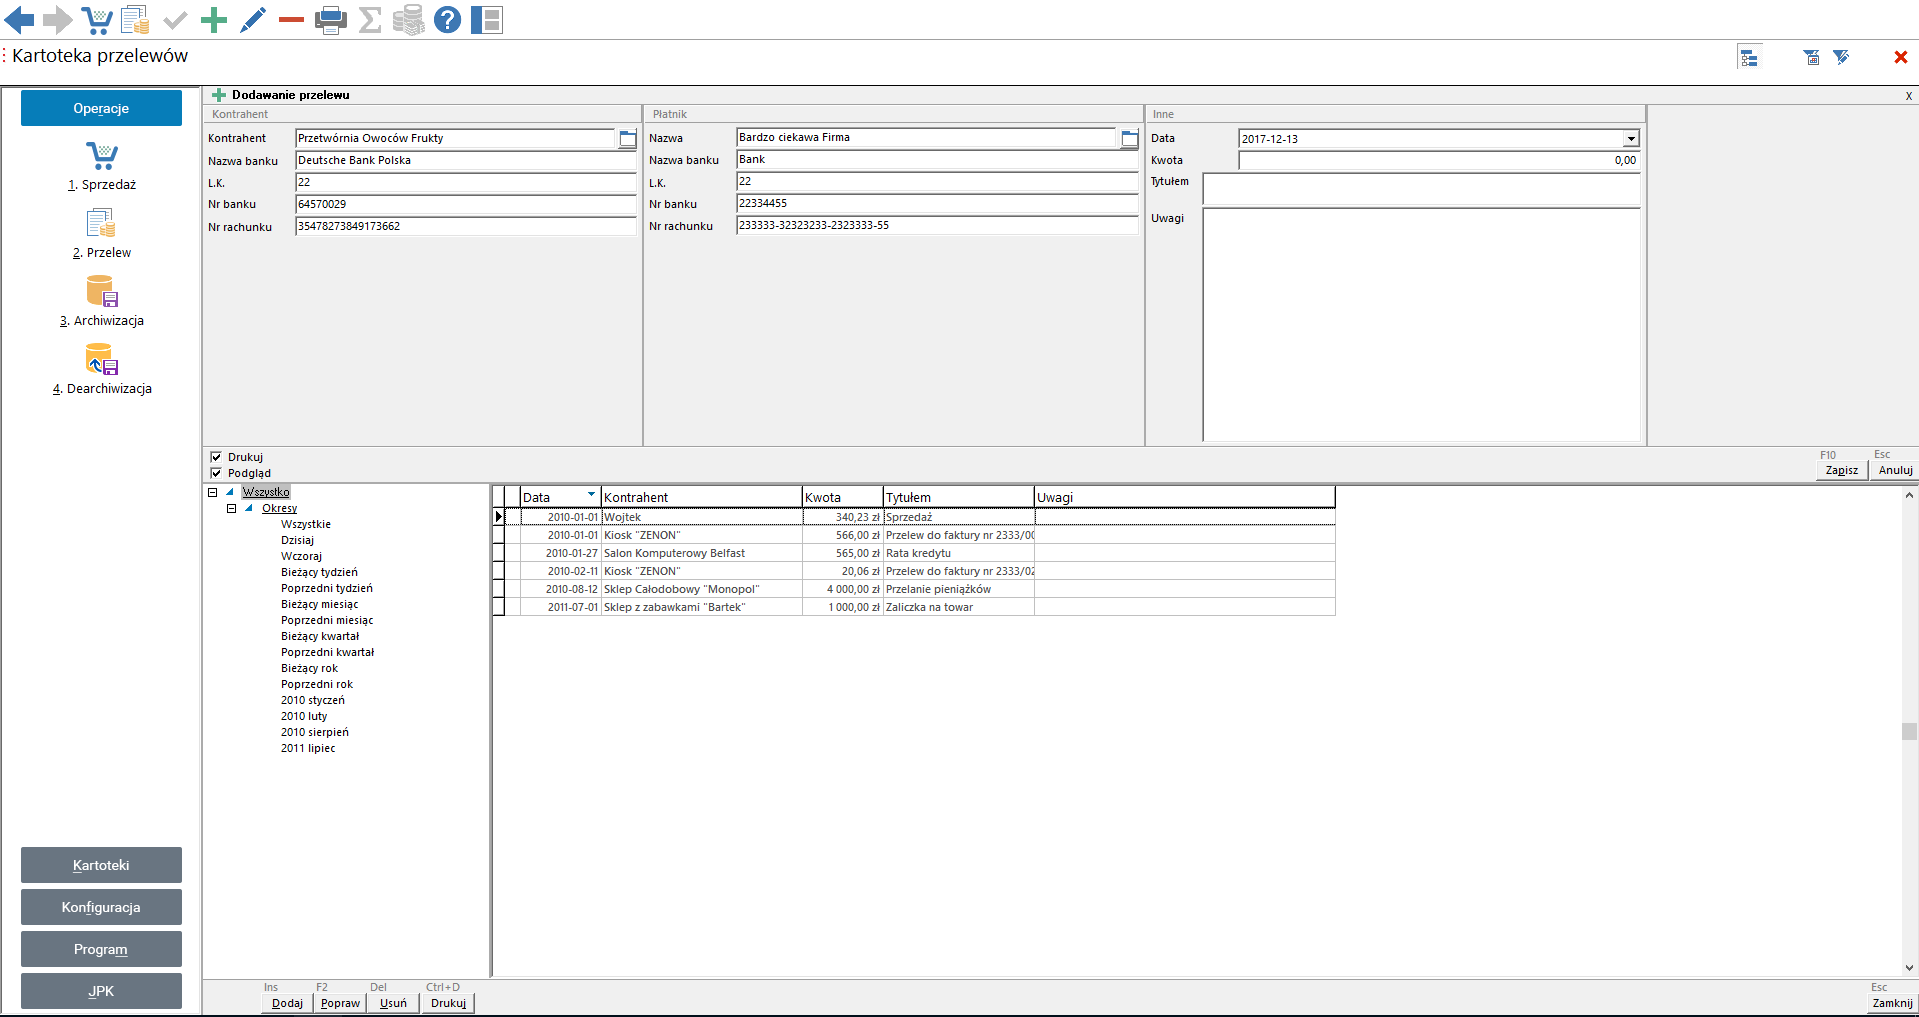Screen dimensions: 1919x1017
Task: Uncheck the Podgląd checkbox
Action: coord(216,473)
